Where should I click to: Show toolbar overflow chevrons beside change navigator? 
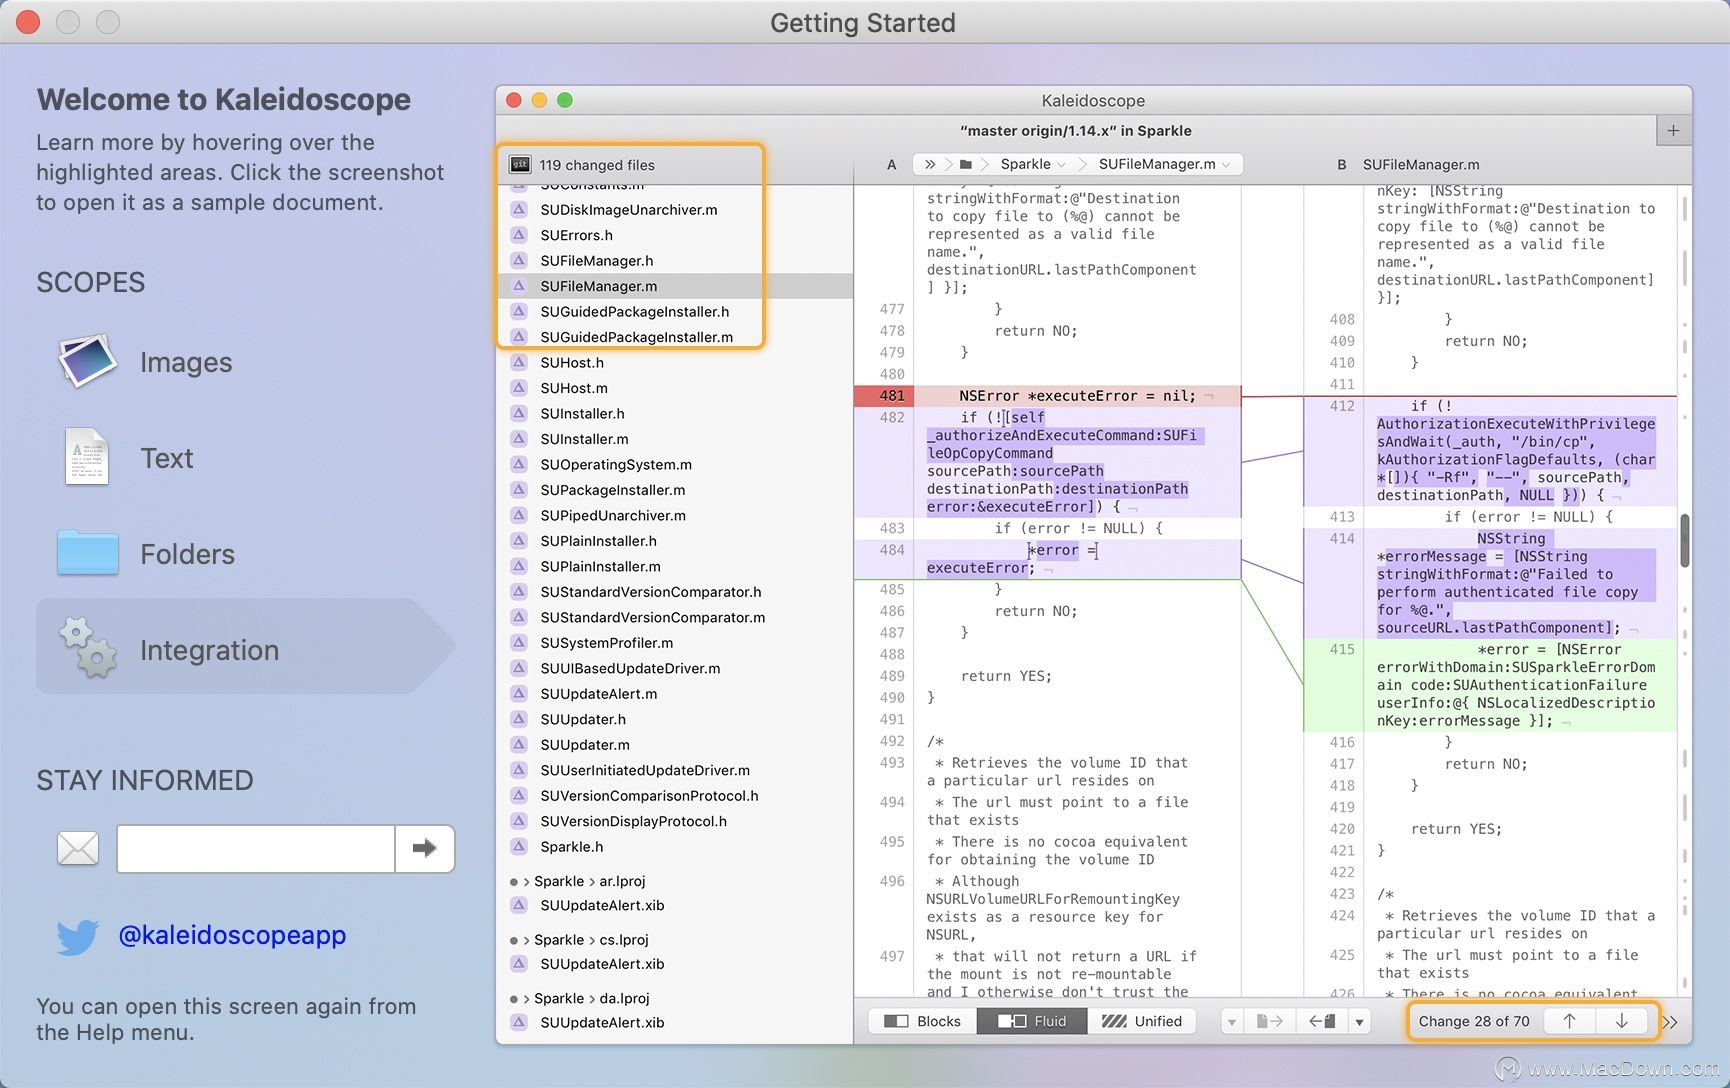pyautogui.click(x=1670, y=1022)
